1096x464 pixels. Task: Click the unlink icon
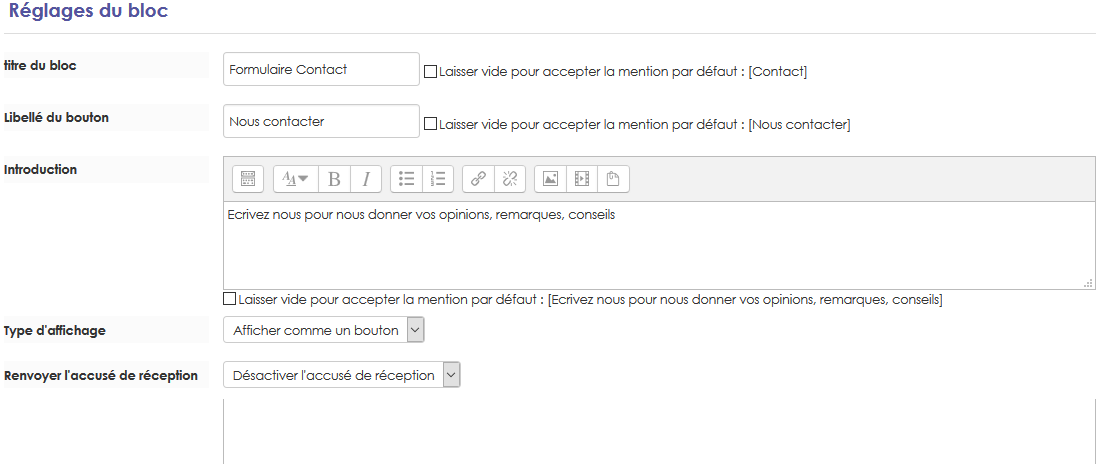point(509,179)
